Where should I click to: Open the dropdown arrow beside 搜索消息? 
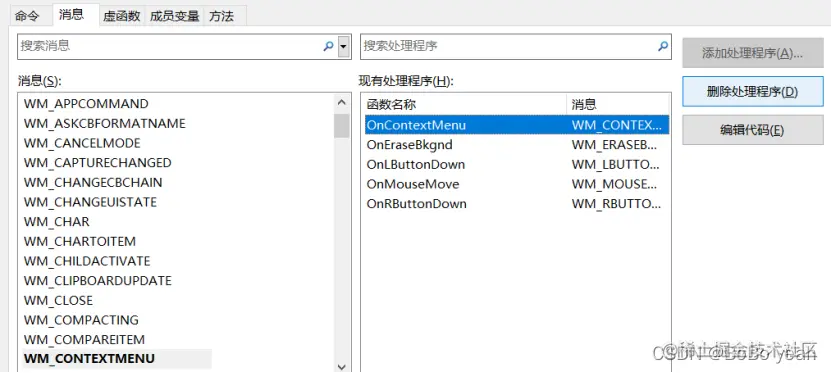[x=344, y=47]
